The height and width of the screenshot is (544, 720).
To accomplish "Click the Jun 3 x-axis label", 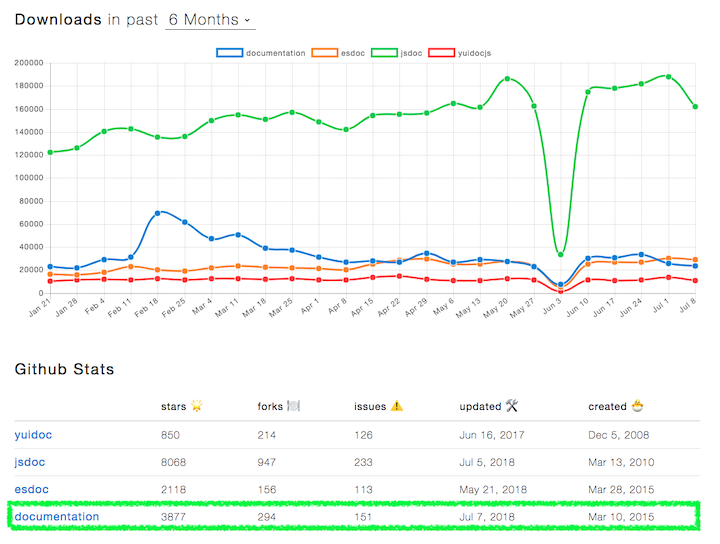I will tap(551, 306).
